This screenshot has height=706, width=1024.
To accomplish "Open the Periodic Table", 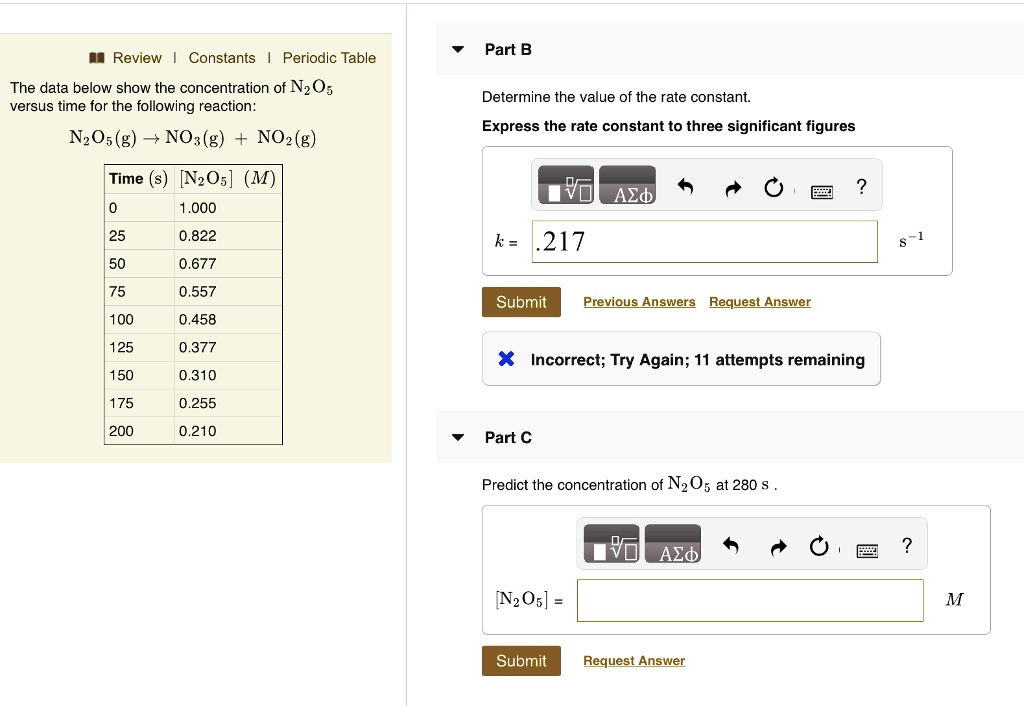I will pyautogui.click(x=330, y=58).
